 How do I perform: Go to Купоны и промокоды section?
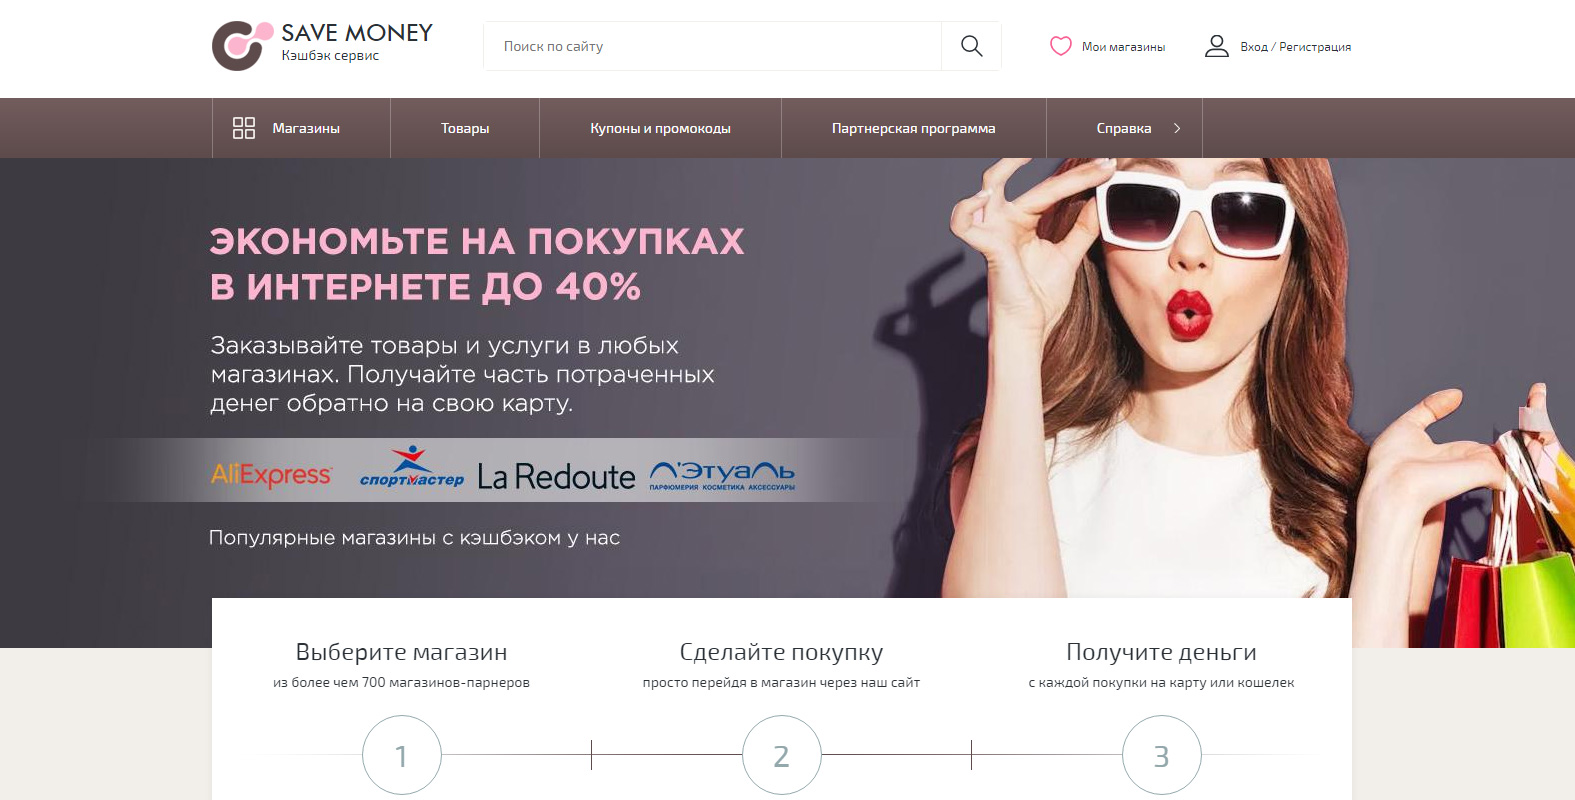[x=660, y=128]
